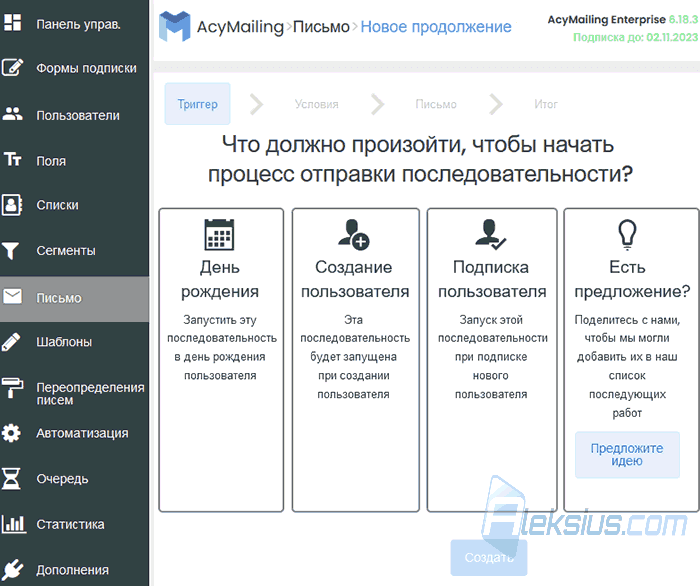Click the Переопределения писем paint-roller icon
The width and height of the screenshot is (700, 586).
point(12,388)
